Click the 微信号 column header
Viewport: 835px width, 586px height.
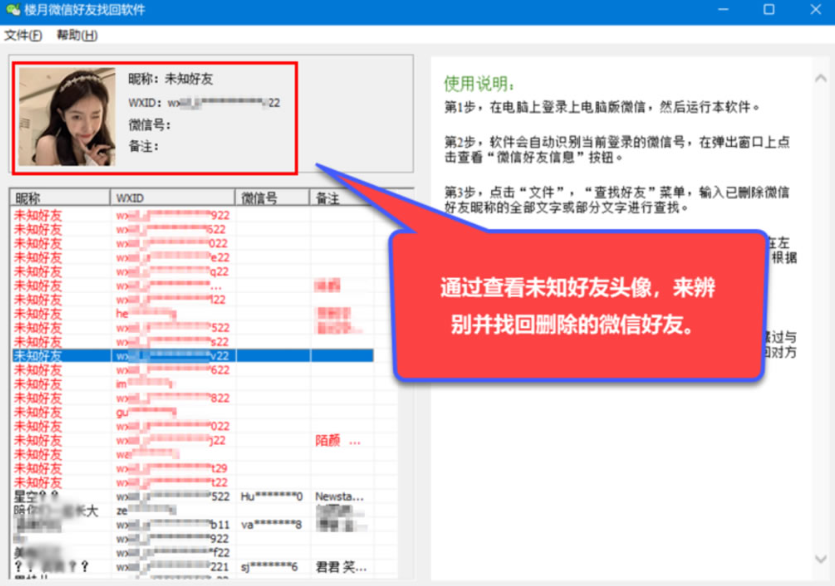(272, 198)
